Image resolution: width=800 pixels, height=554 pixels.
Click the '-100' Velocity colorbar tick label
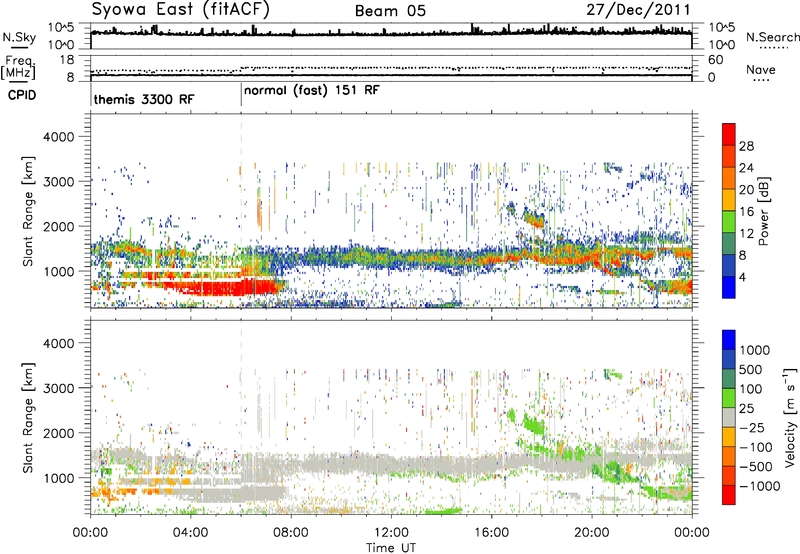click(755, 447)
